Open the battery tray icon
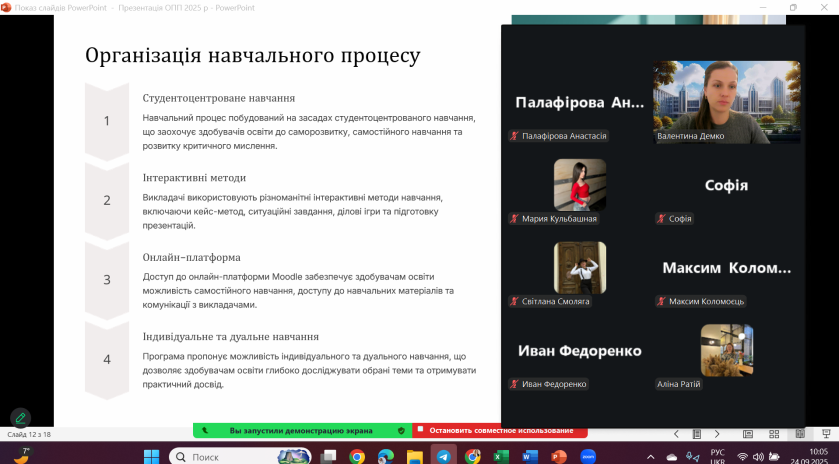This screenshot has height=464, width=839. (x=774, y=457)
